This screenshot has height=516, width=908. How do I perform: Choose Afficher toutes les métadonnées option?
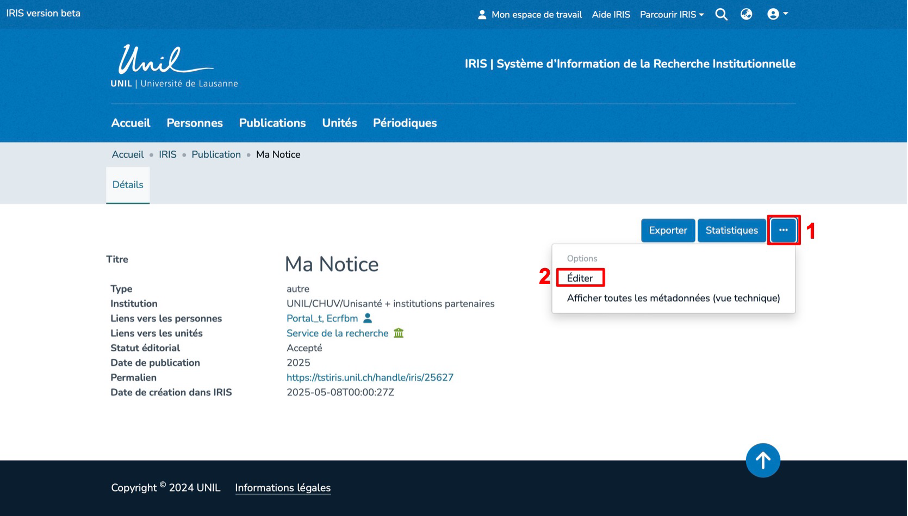(673, 298)
